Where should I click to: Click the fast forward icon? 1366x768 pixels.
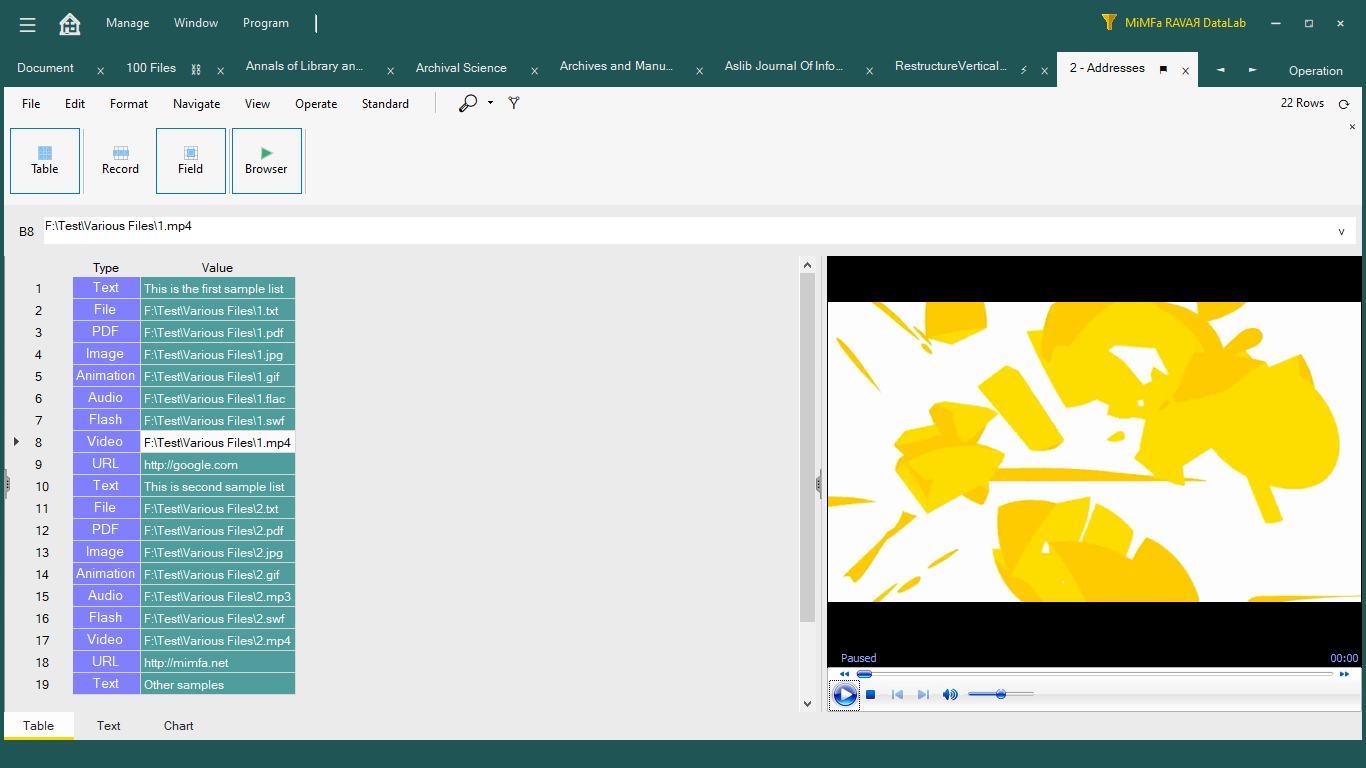(1344, 674)
